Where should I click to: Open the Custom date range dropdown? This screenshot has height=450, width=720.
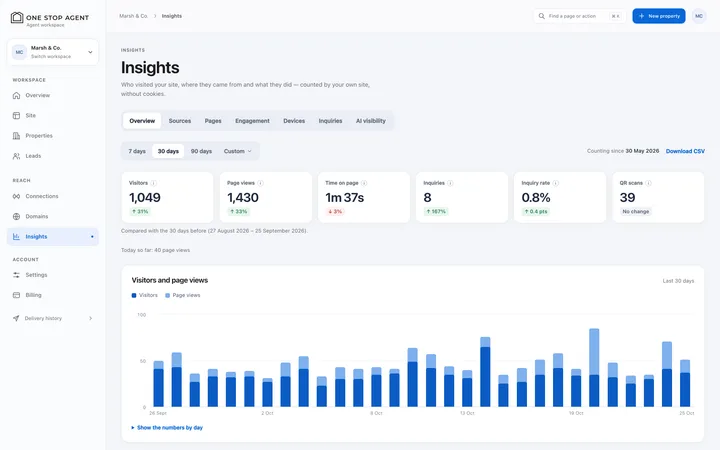click(238, 151)
